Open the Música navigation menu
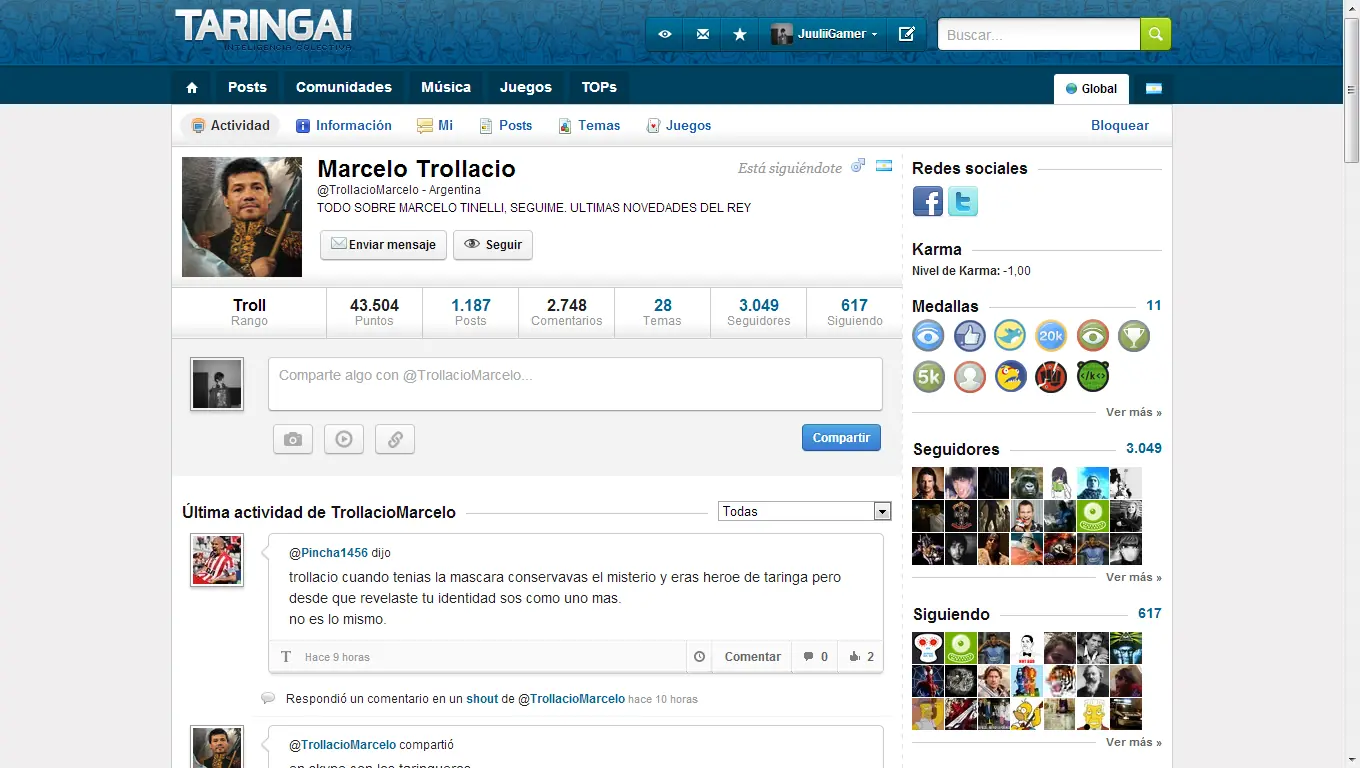Viewport: 1360px width, 768px height. click(x=446, y=87)
